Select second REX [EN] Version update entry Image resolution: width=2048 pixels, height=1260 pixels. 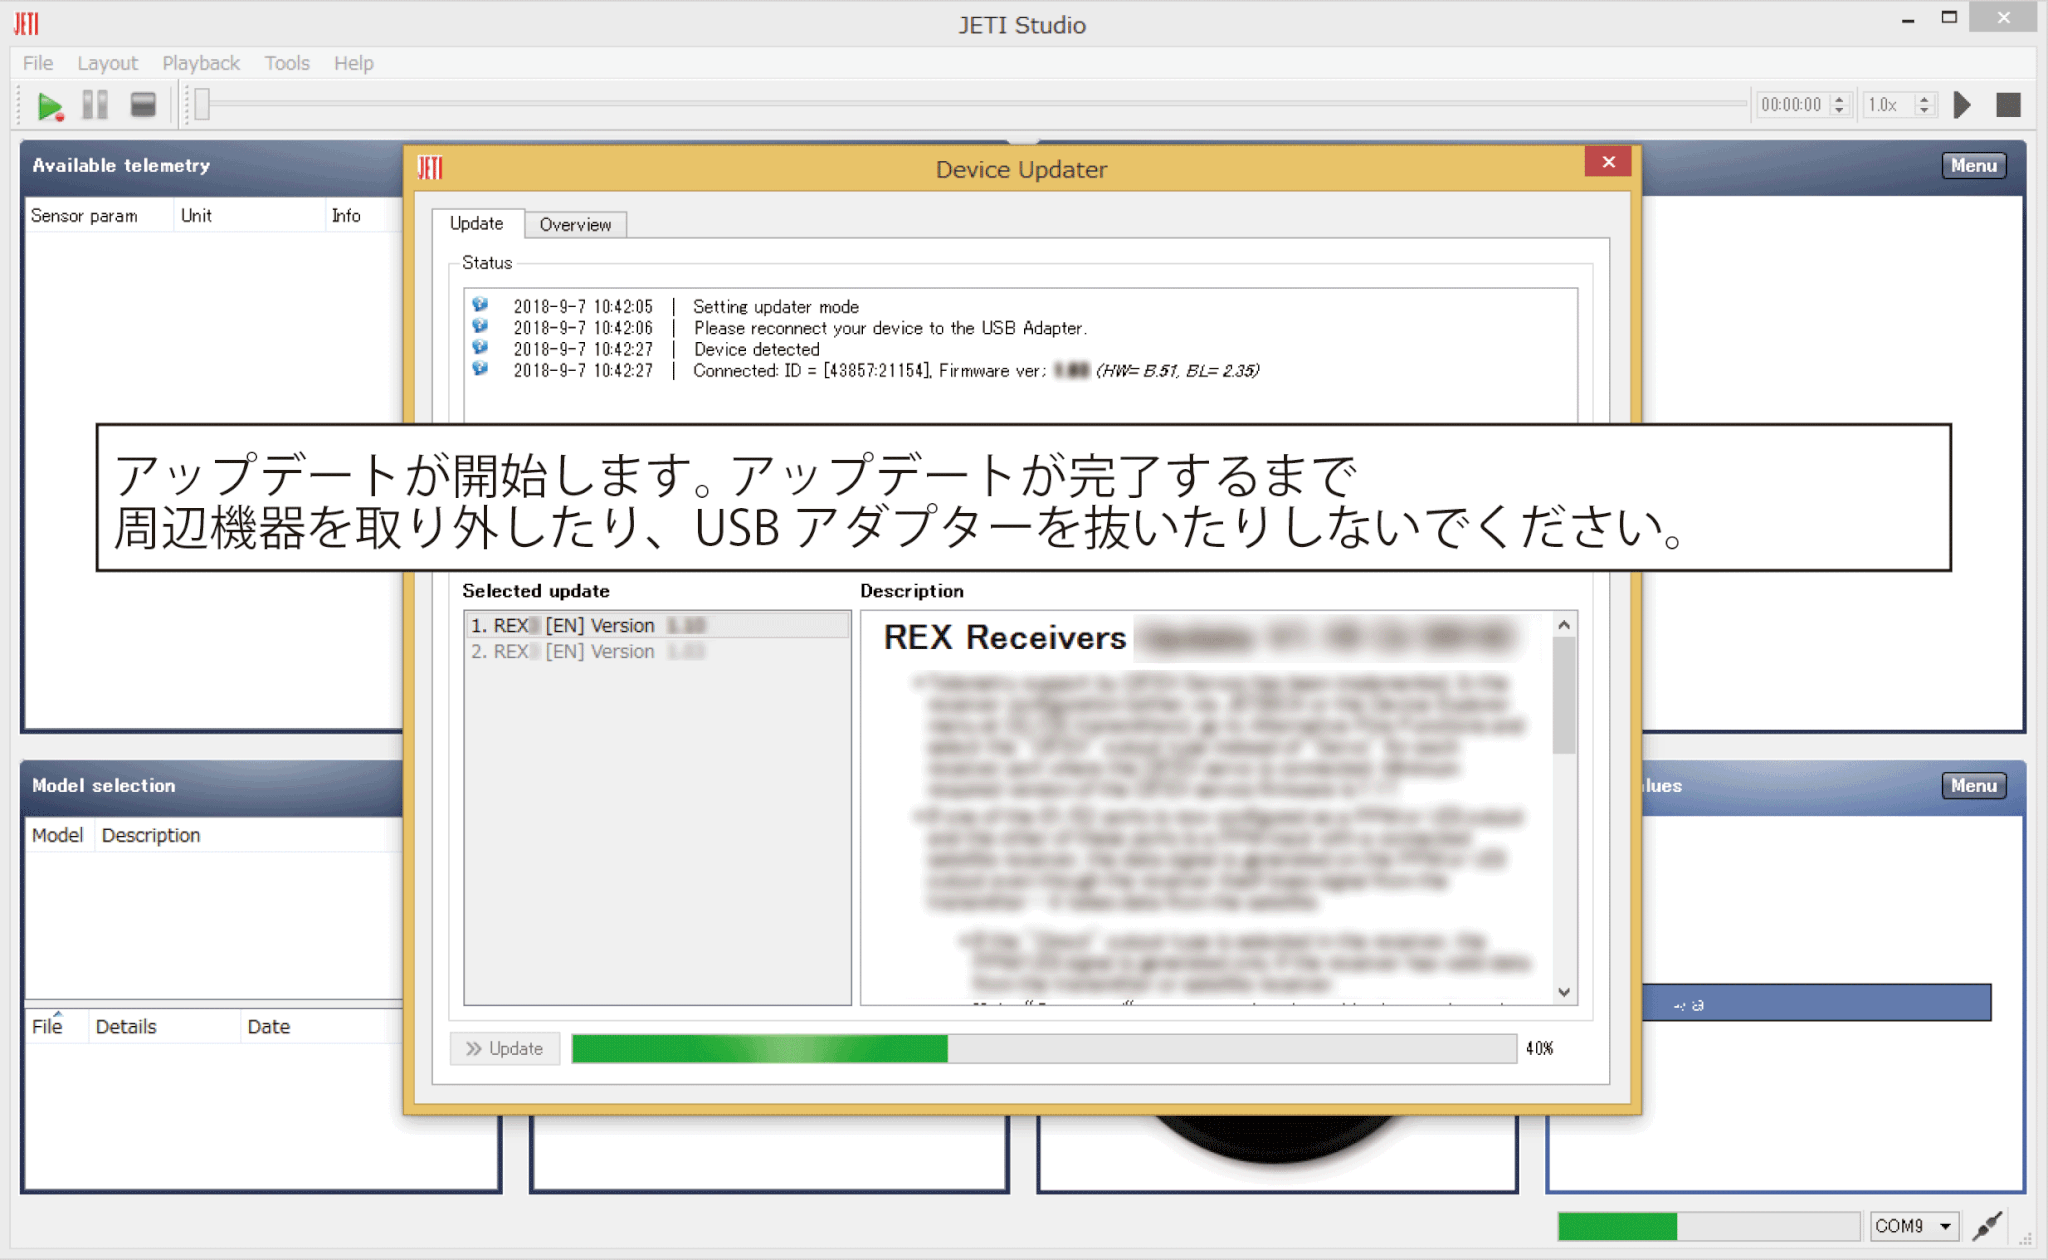[656, 651]
